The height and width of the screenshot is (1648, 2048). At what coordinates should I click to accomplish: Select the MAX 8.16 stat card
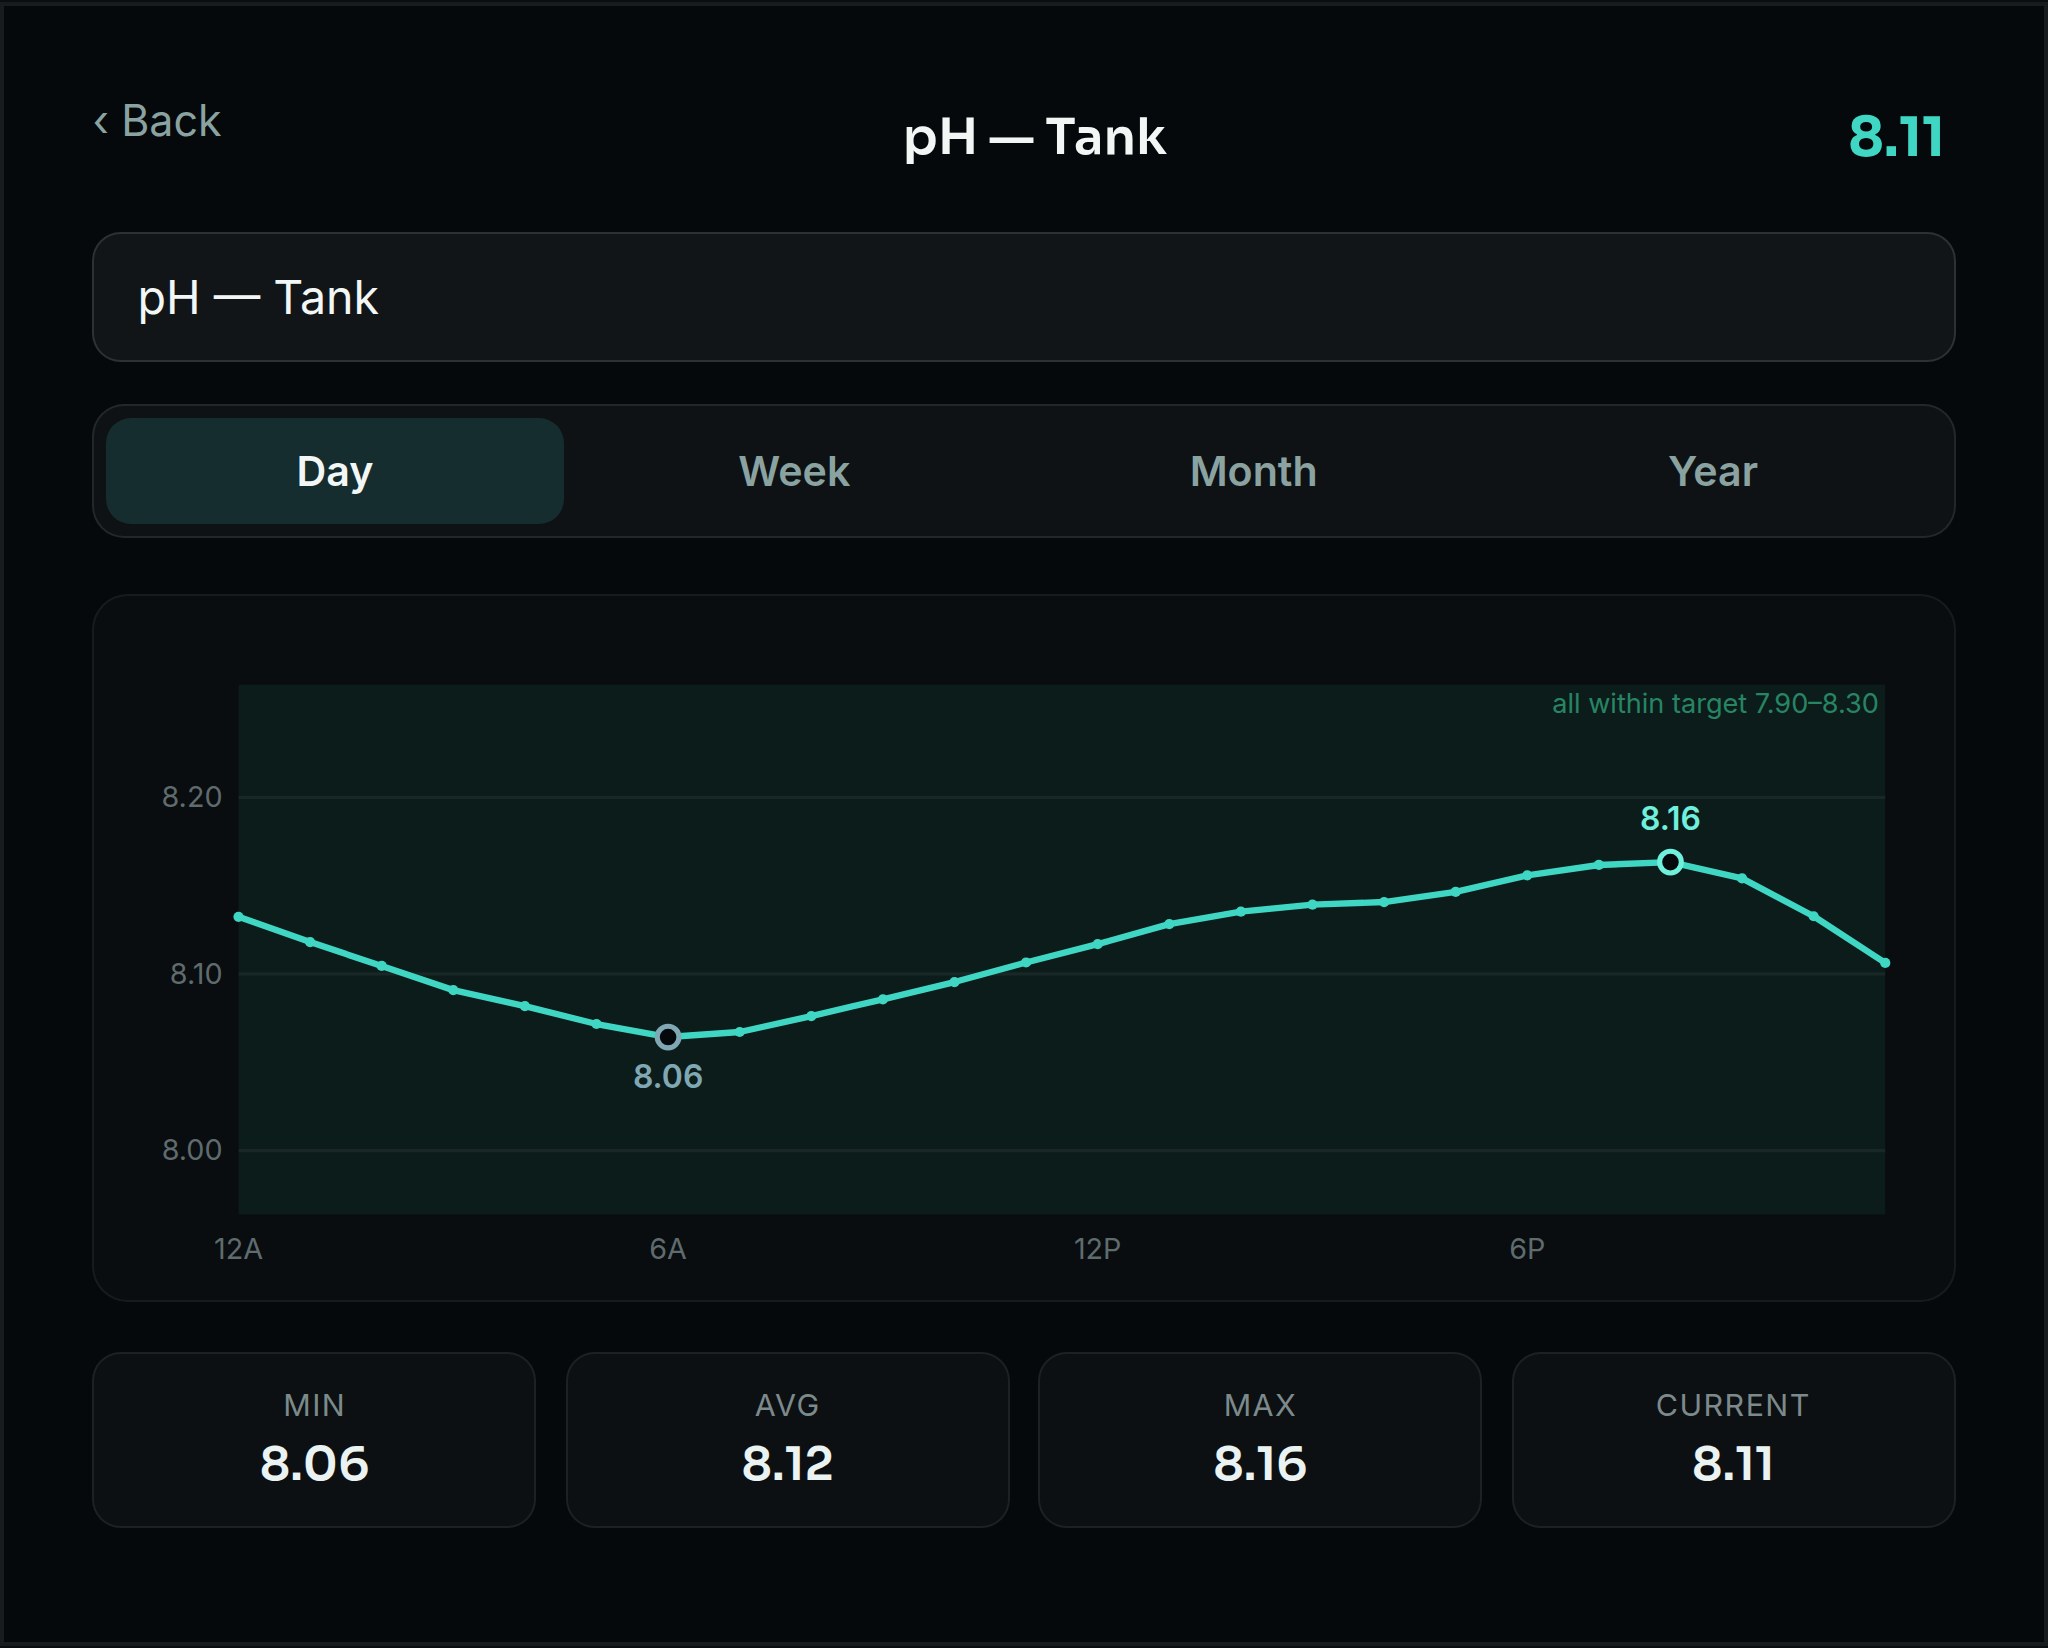point(1260,1440)
